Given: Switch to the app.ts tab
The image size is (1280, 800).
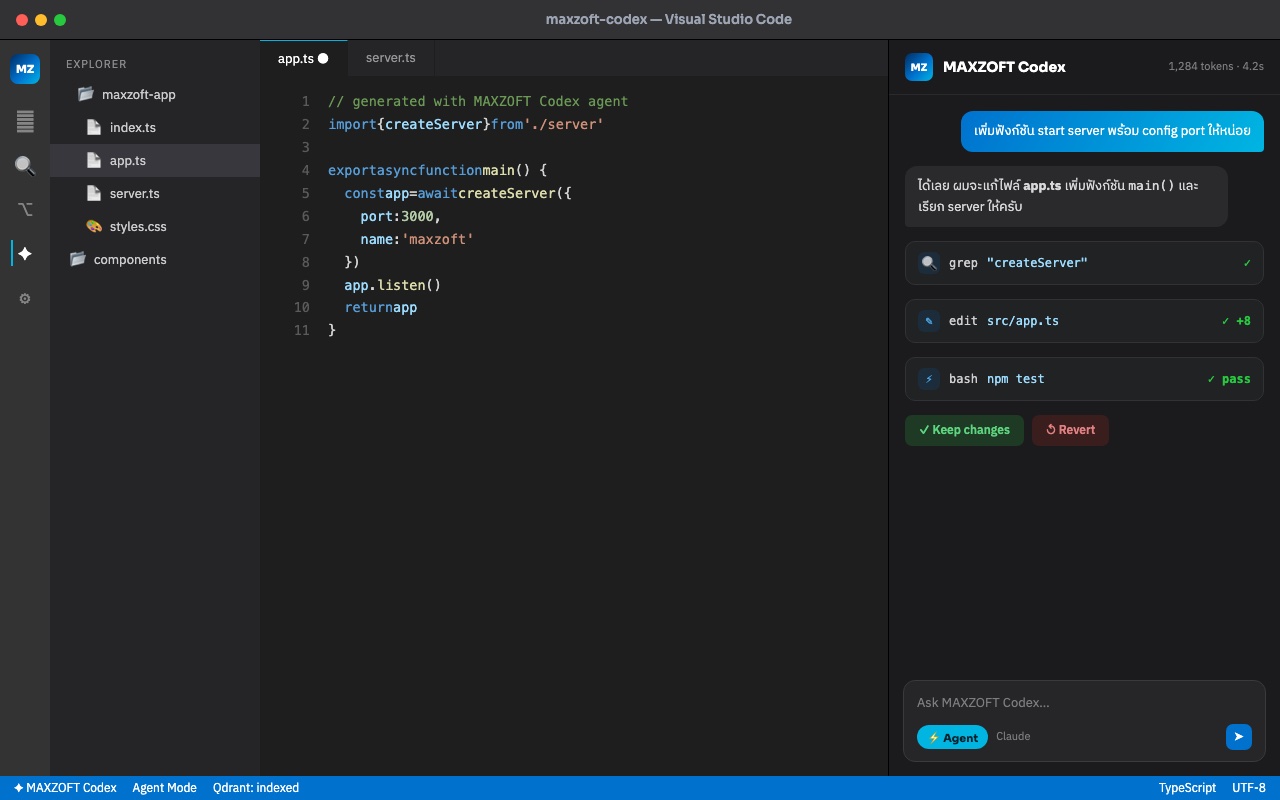Looking at the screenshot, I should (x=303, y=58).
